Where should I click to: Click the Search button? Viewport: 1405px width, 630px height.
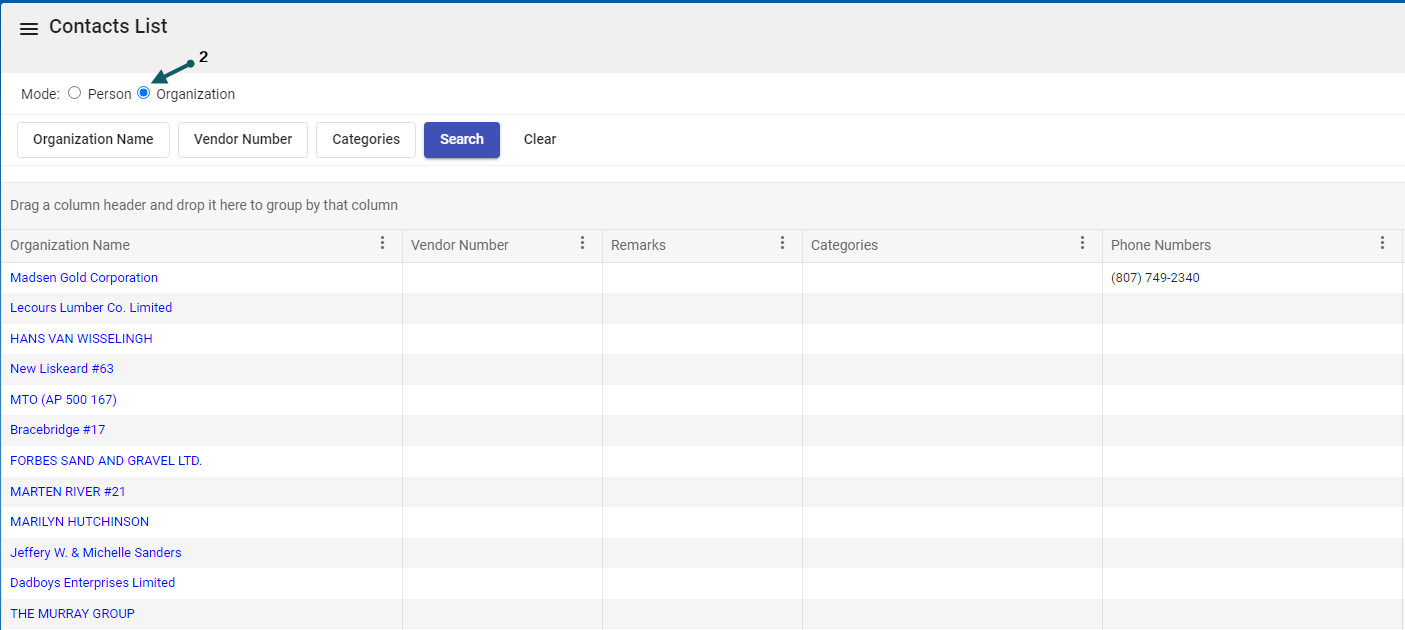tap(461, 140)
